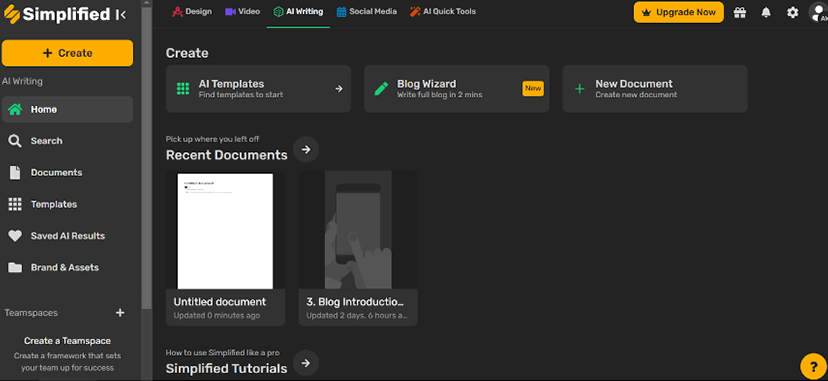Open all Recent Documents via arrow button
828x381 pixels.
tap(306, 149)
